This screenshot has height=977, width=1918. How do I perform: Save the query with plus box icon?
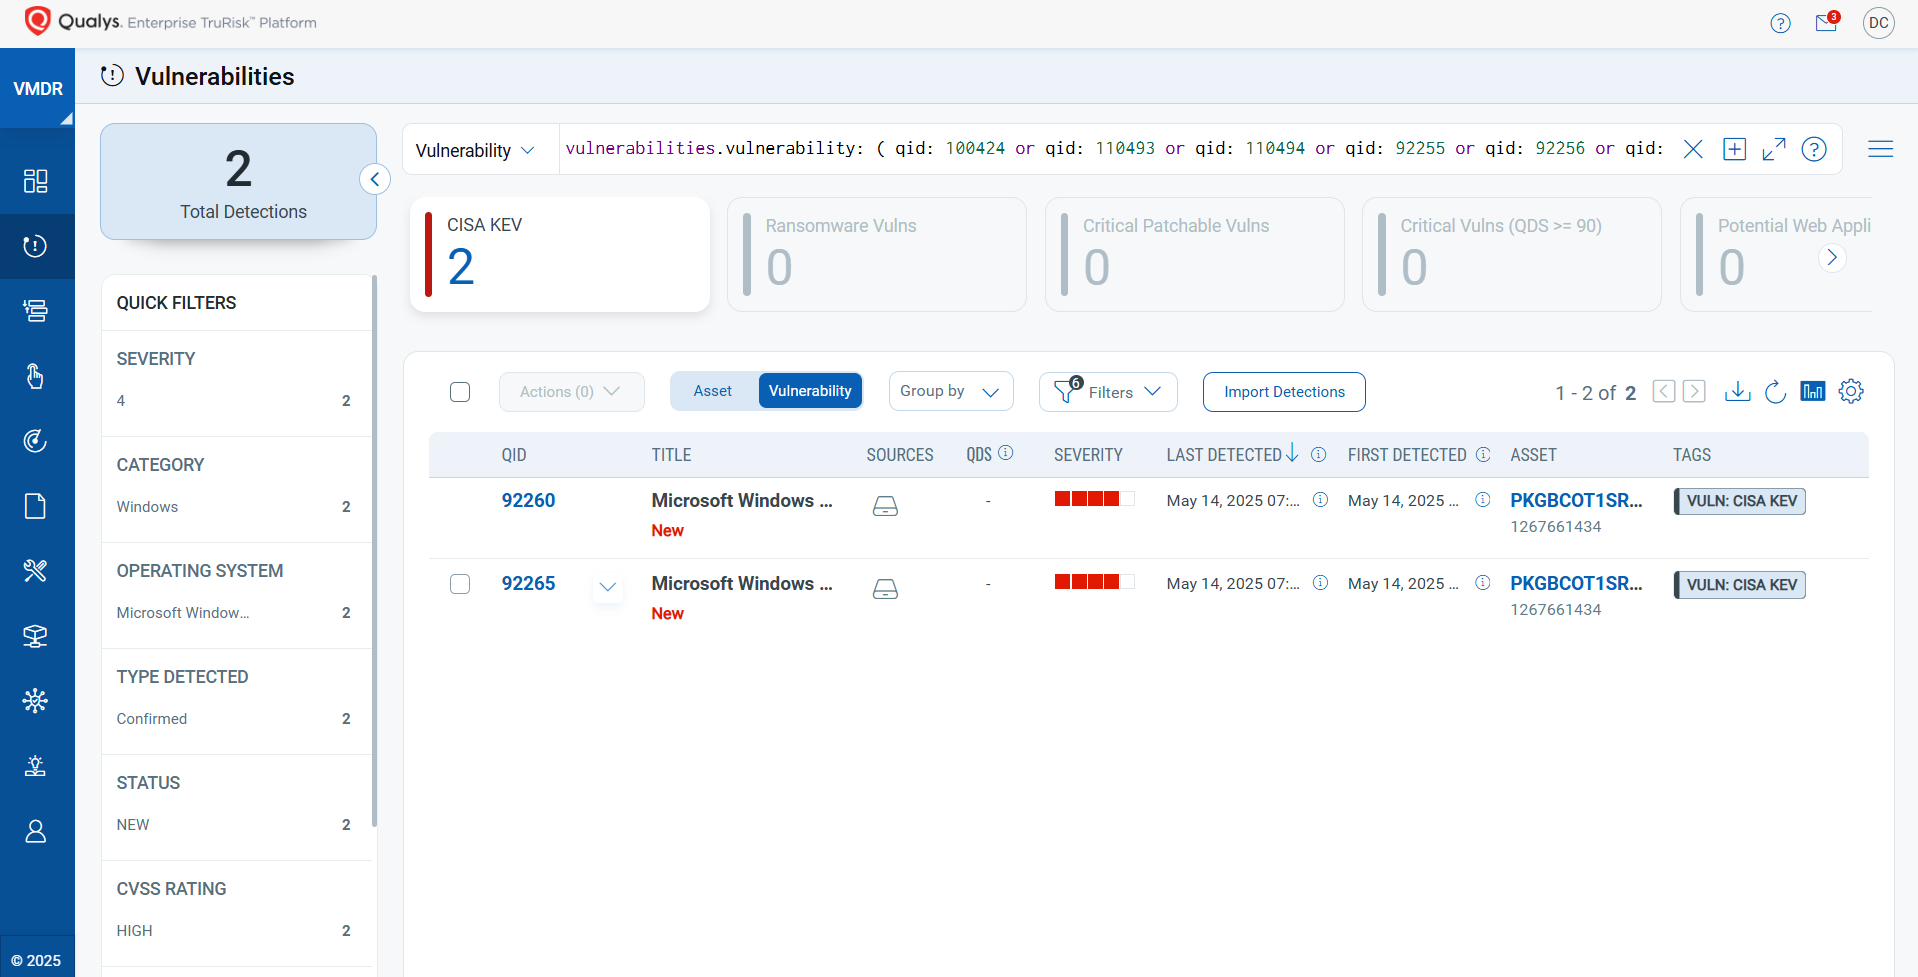click(x=1734, y=149)
